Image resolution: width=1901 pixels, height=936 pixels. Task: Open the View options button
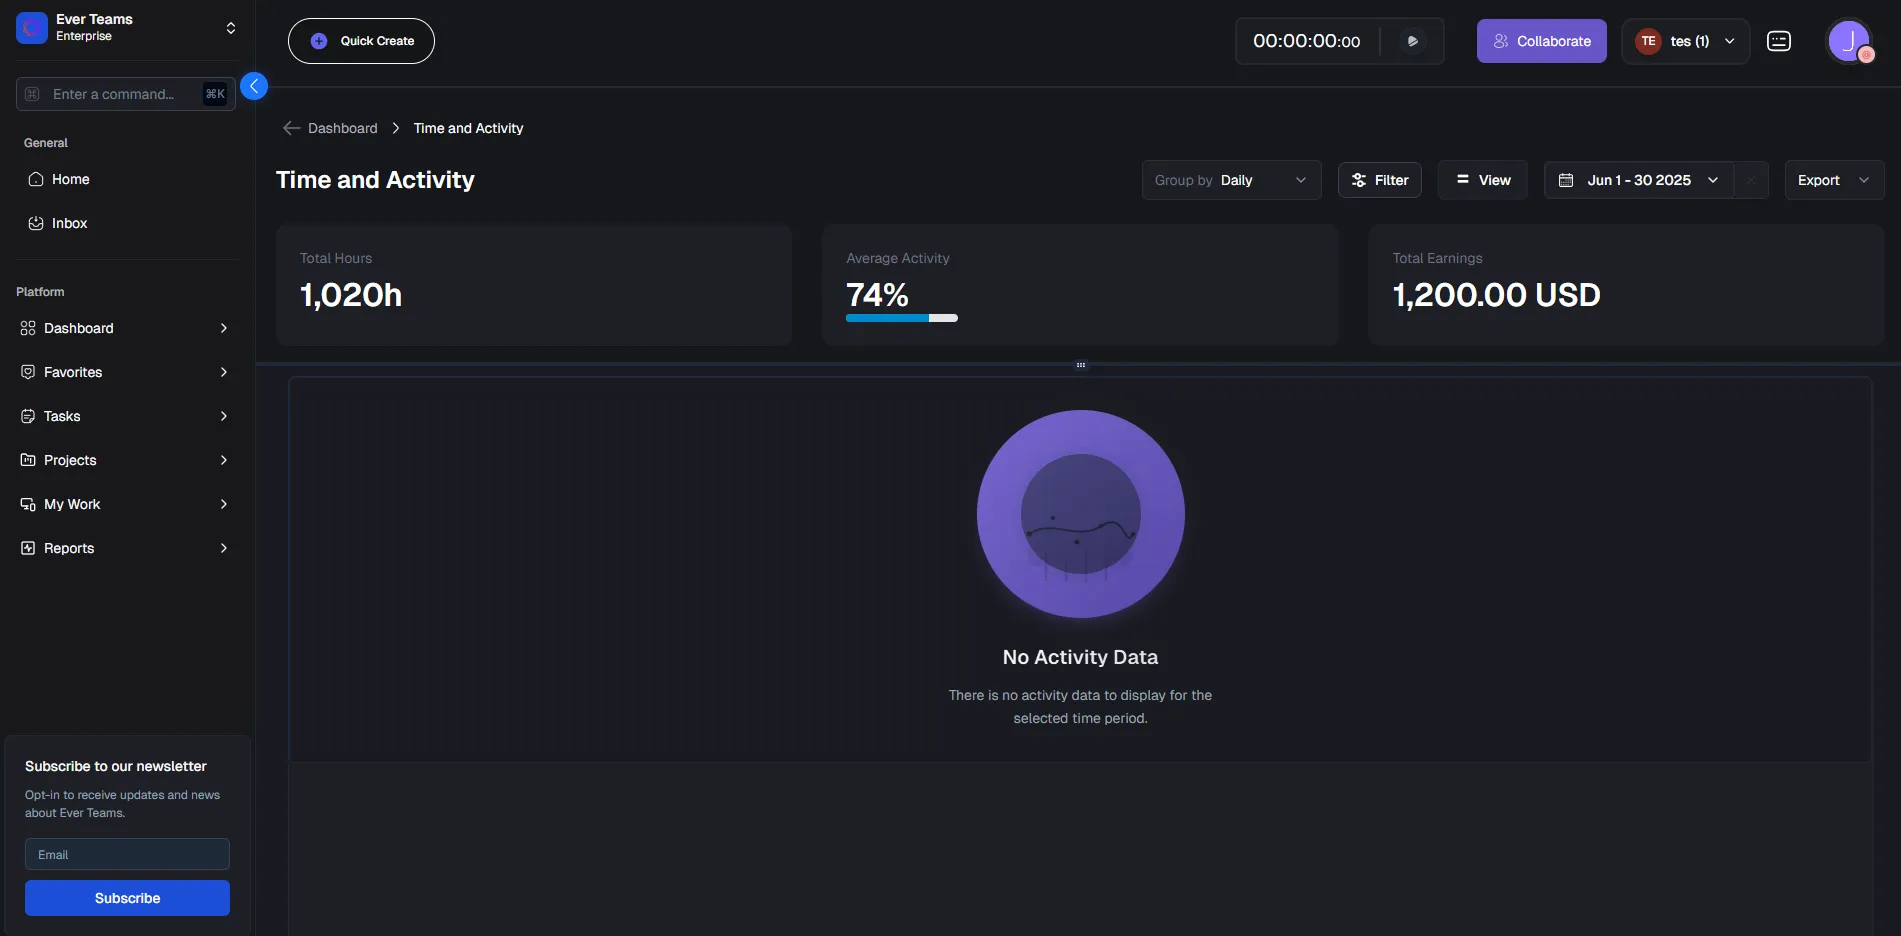point(1483,180)
